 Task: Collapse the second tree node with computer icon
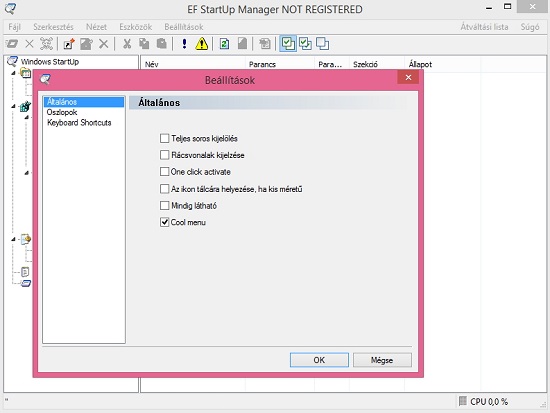coord(13,106)
